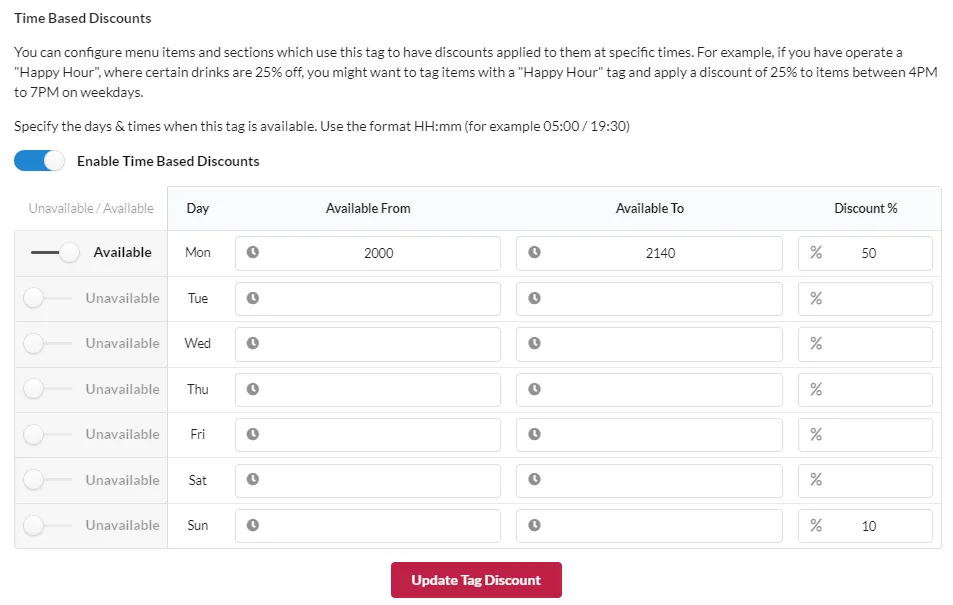Screen dimensions: 953x605
Task: Toggle Monday availability off
Action: tap(55, 252)
